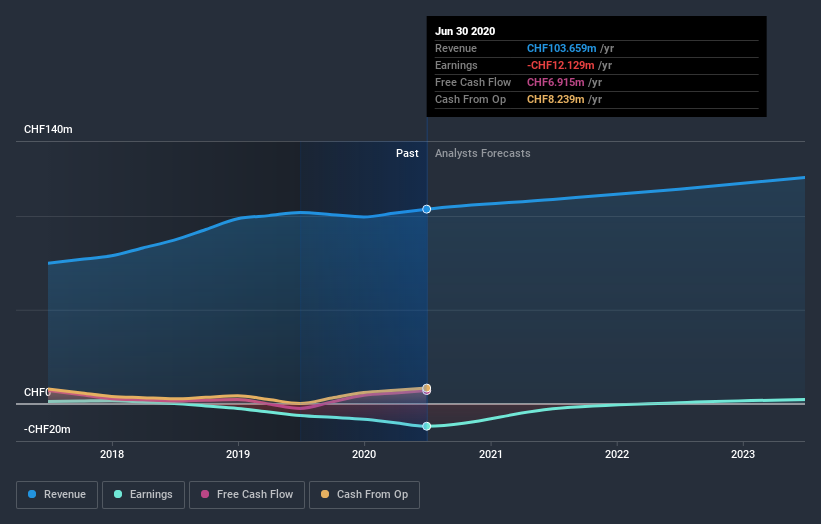Viewport: 821px width, 524px height.
Task: Toggle the Free Cash Flow legend button
Action: point(247,495)
